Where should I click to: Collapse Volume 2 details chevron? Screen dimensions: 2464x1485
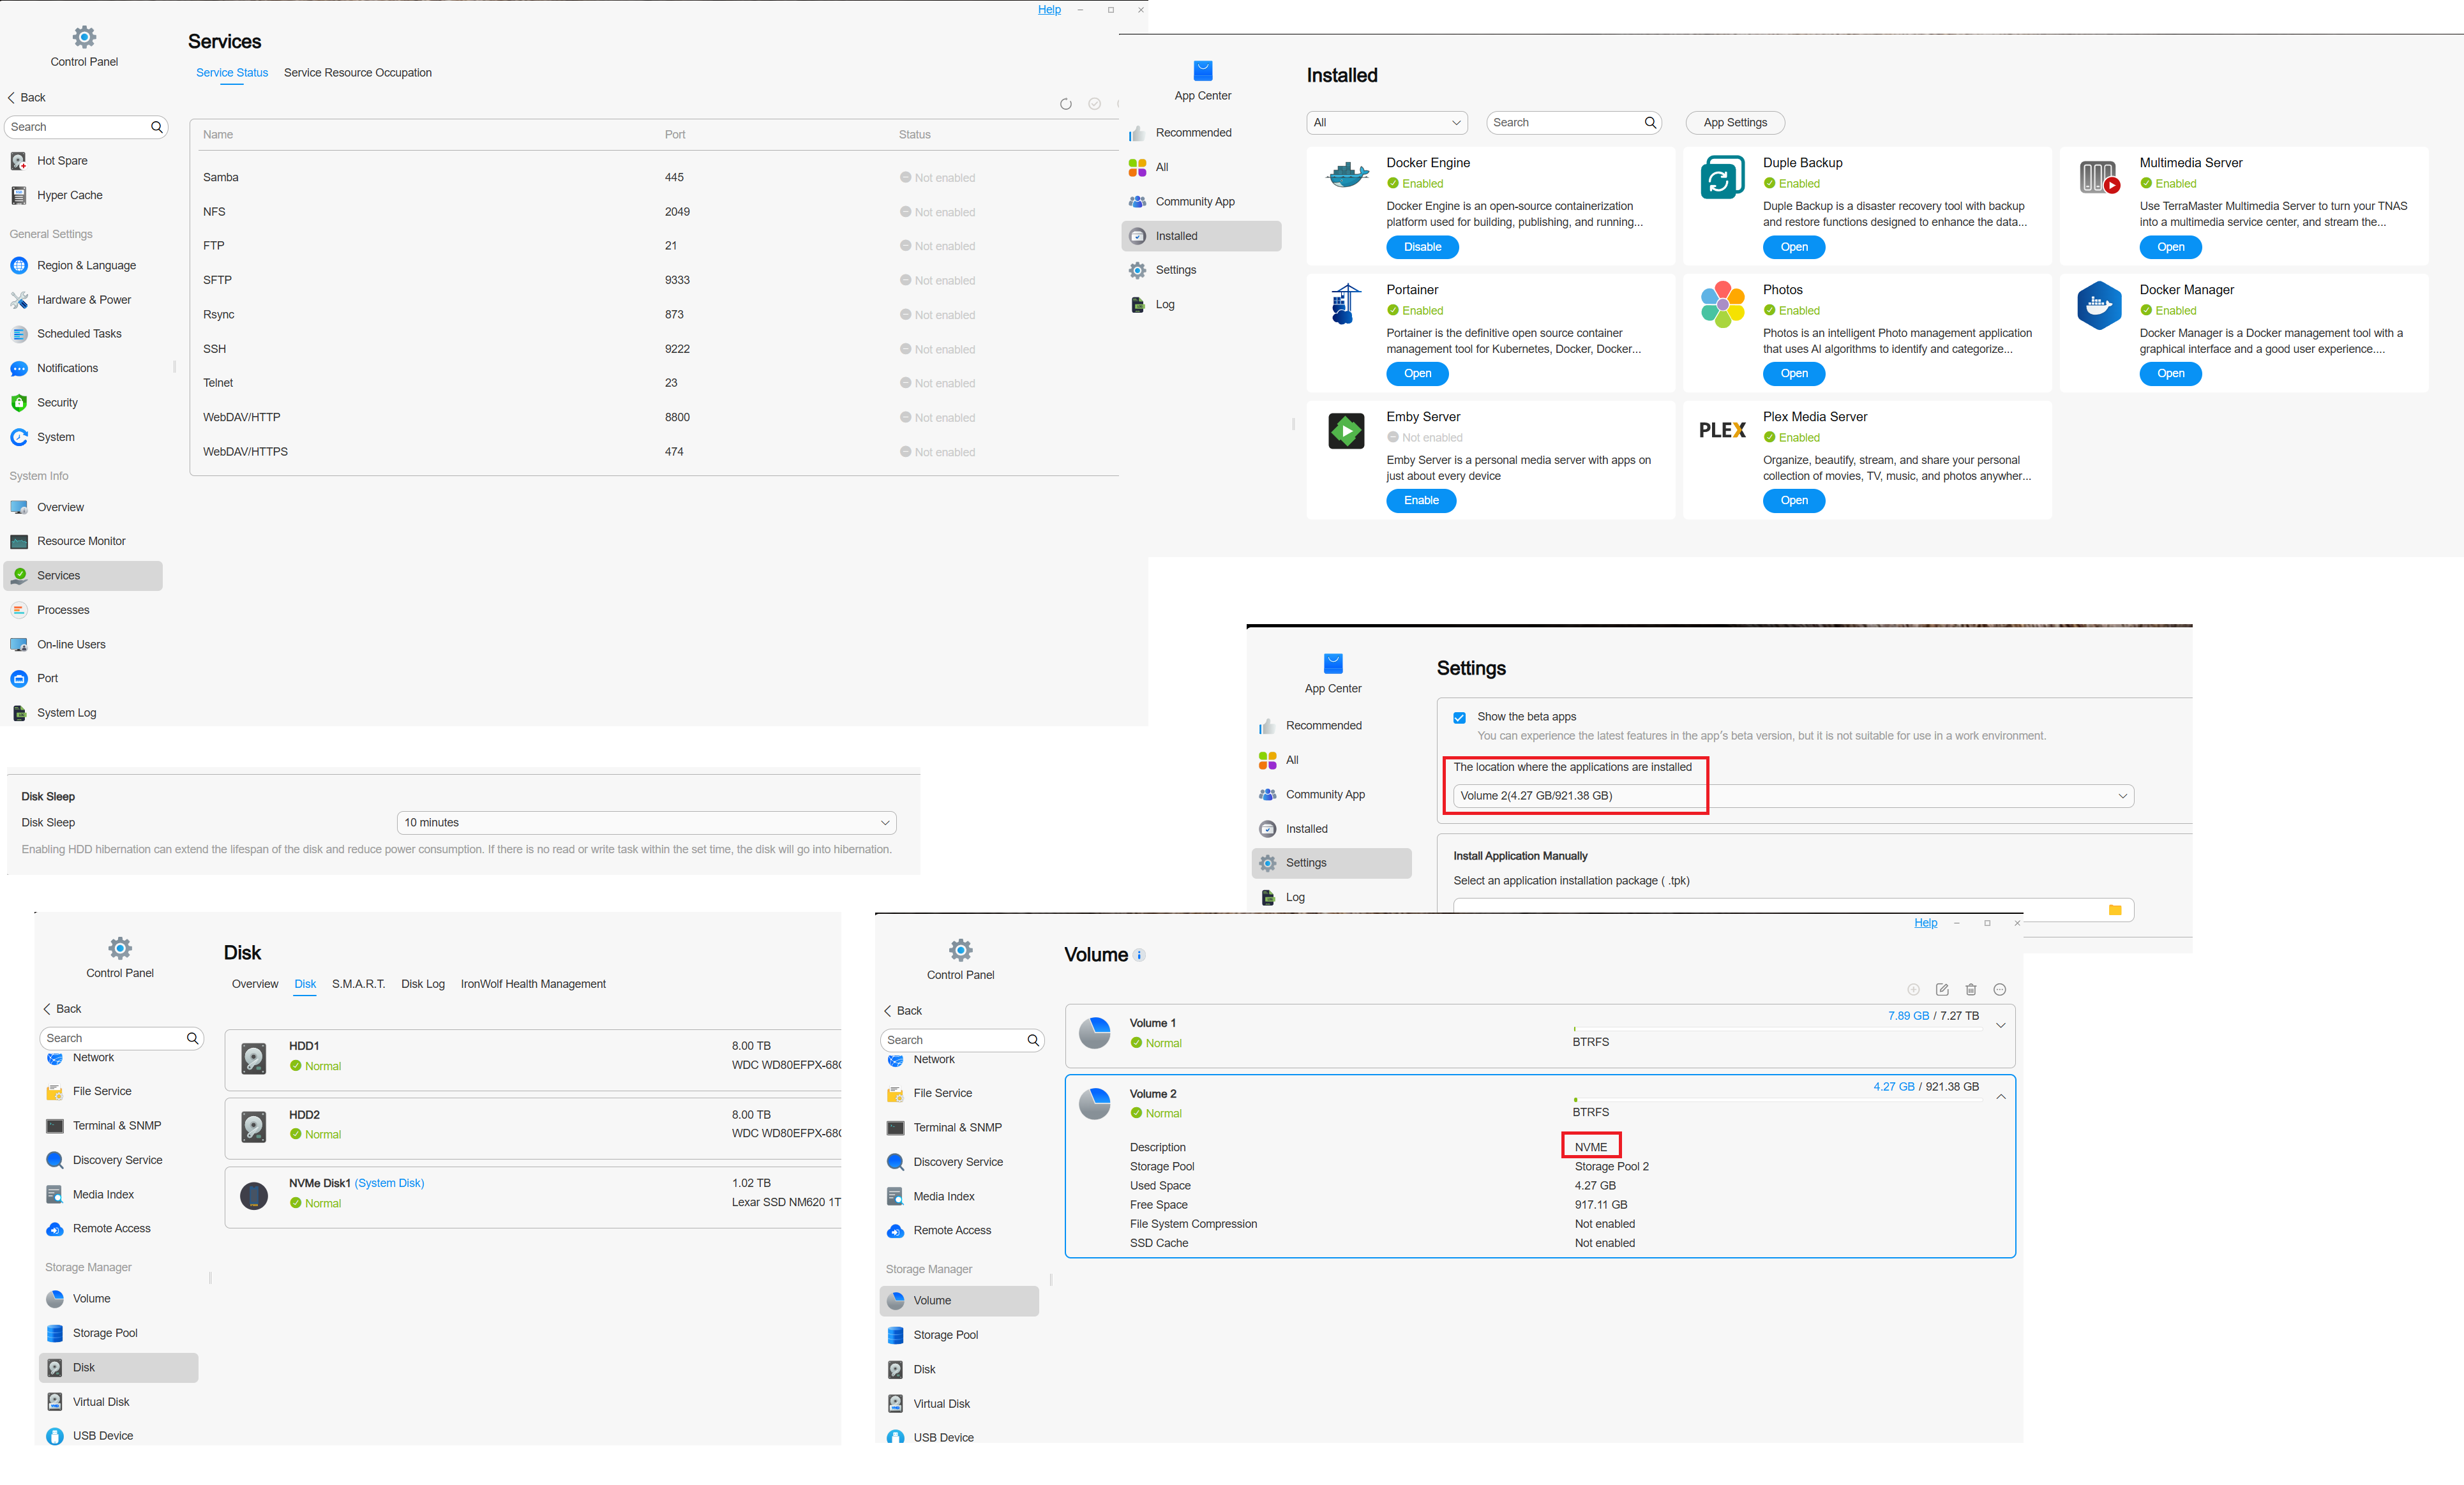click(x=2000, y=1096)
